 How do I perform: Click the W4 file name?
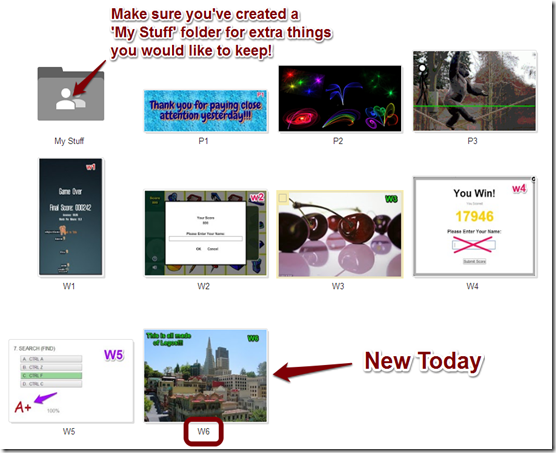click(x=472, y=286)
